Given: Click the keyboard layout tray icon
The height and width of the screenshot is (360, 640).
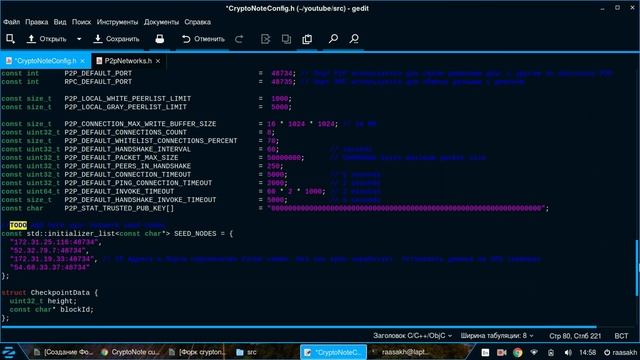Looking at the screenshot, I should [485, 352].
